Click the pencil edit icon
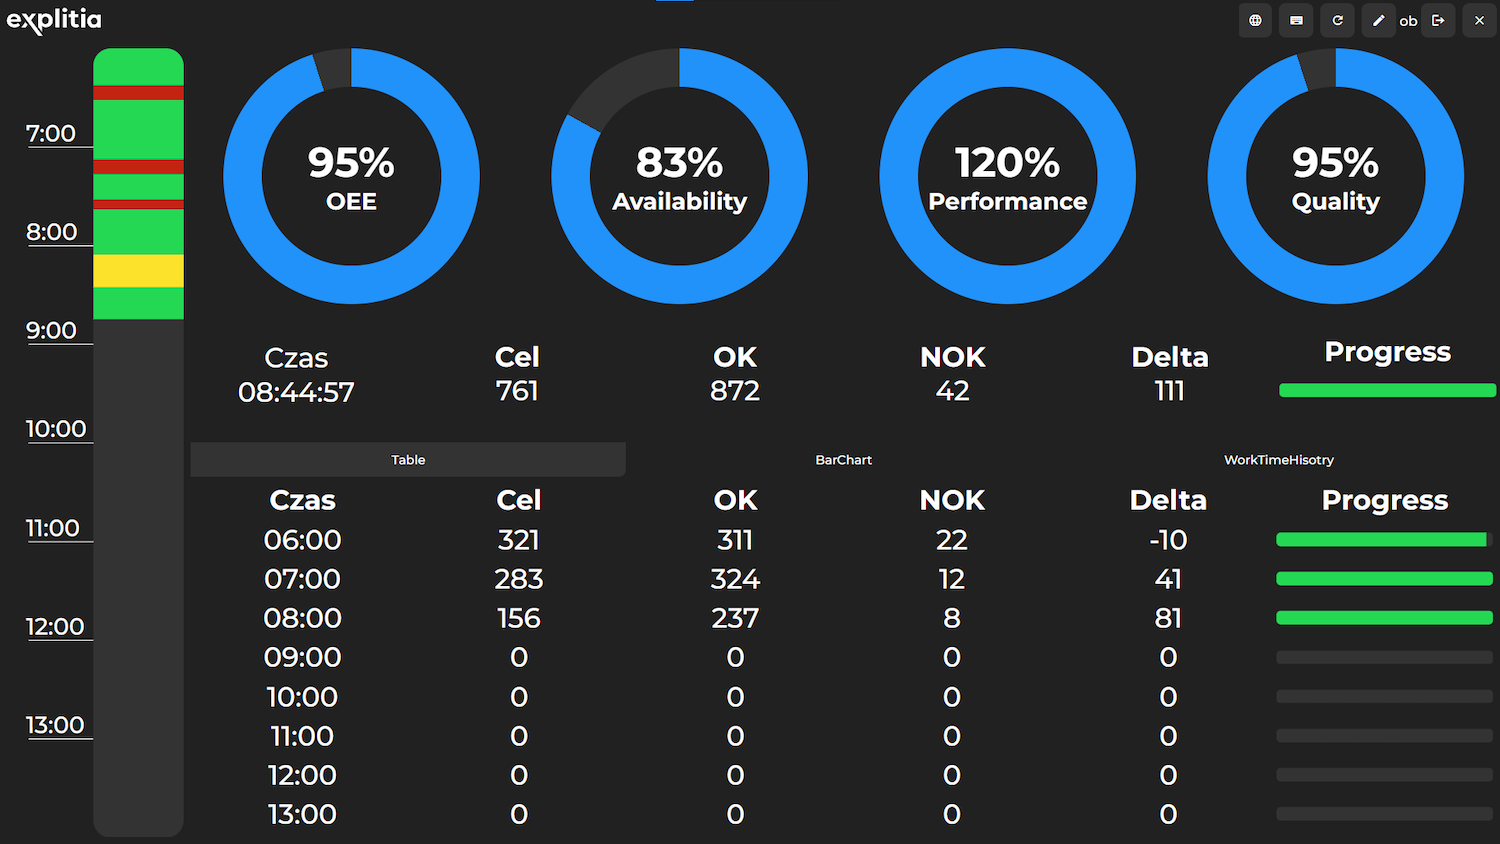The width and height of the screenshot is (1500, 844). pyautogui.click(x=1378, y=20)
